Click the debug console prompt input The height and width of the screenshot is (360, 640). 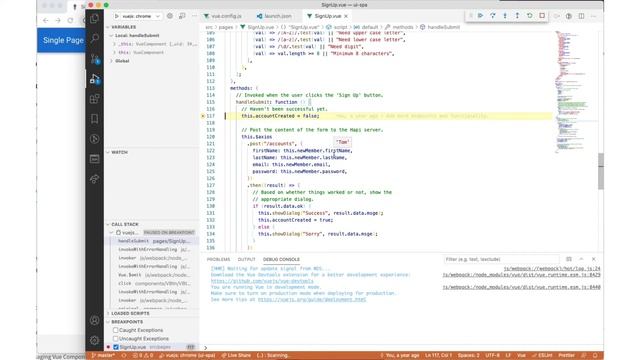tap(404, 348)
